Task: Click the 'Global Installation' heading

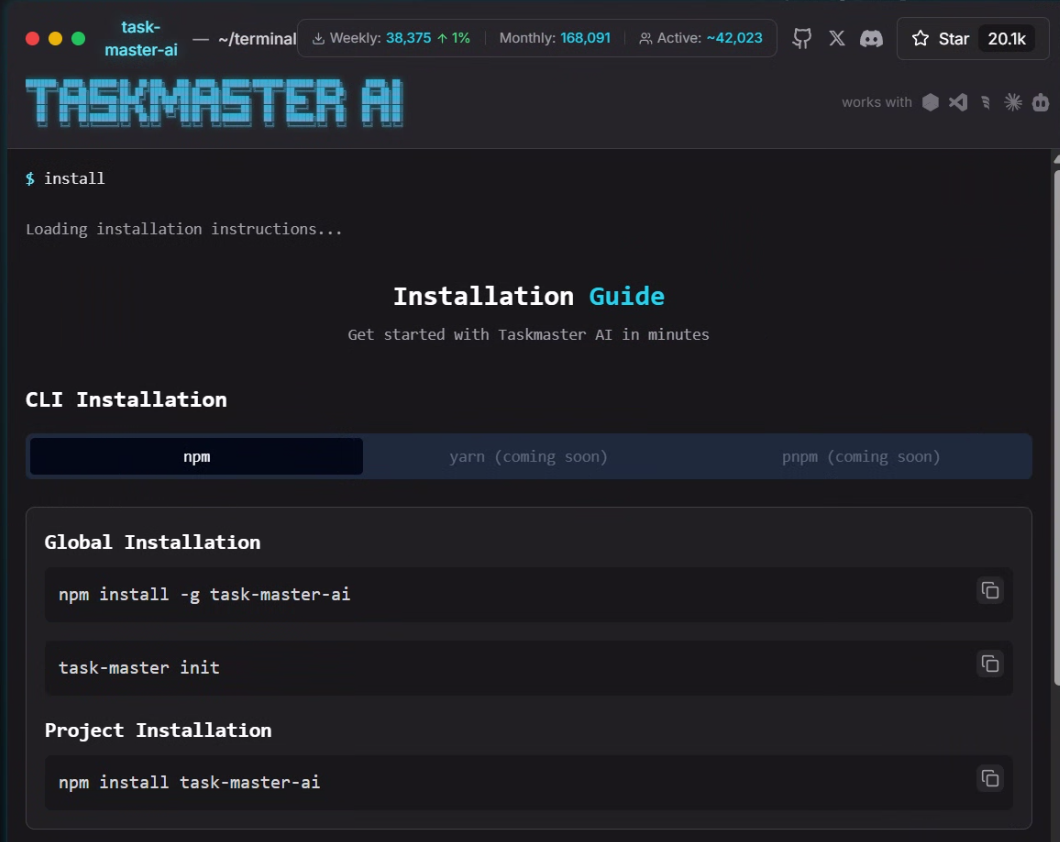Action: (x=152, y=542)
